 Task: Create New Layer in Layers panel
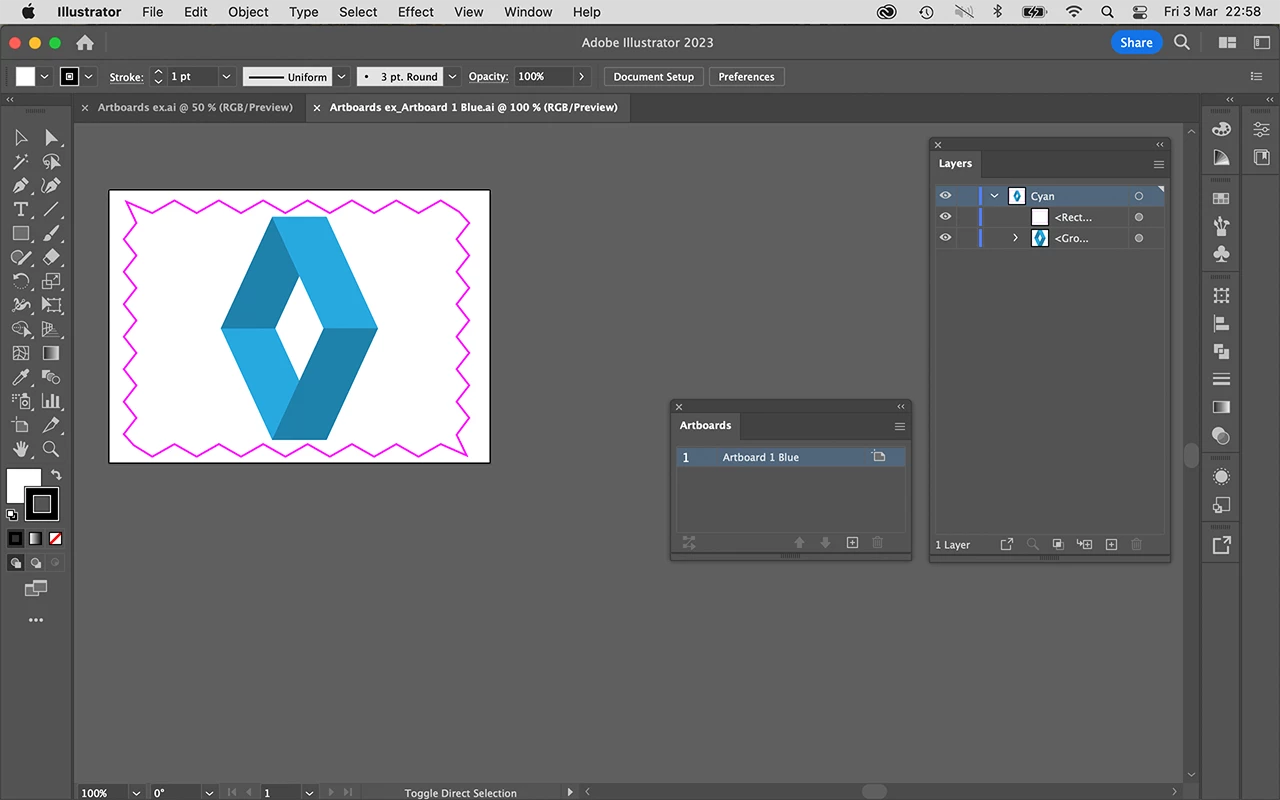click(1111, 545)
